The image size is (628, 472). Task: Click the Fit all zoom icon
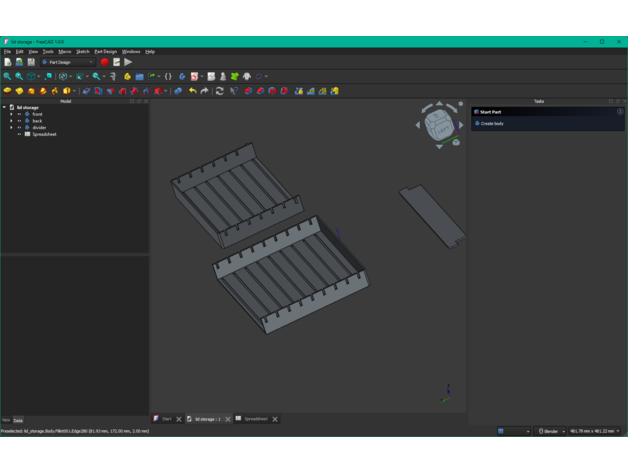7,76
